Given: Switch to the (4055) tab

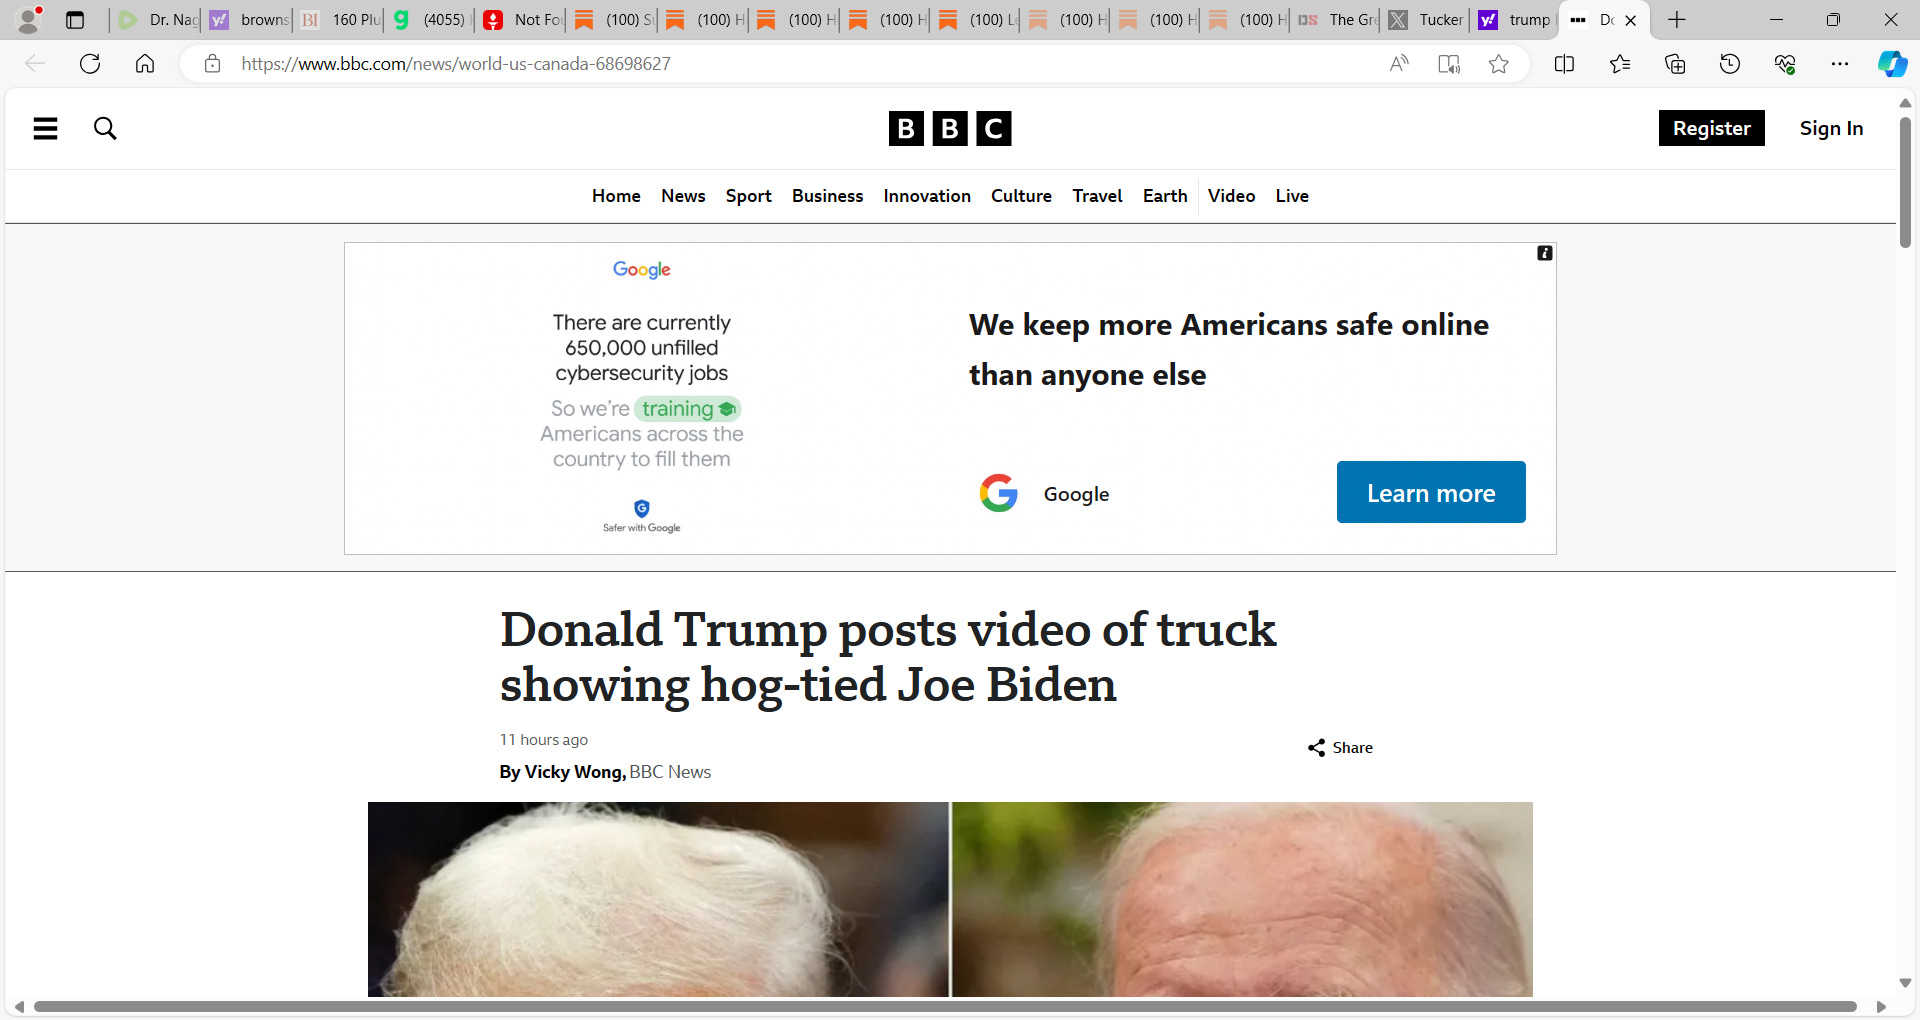Looking at the screenshot, I should coord(430,20).
